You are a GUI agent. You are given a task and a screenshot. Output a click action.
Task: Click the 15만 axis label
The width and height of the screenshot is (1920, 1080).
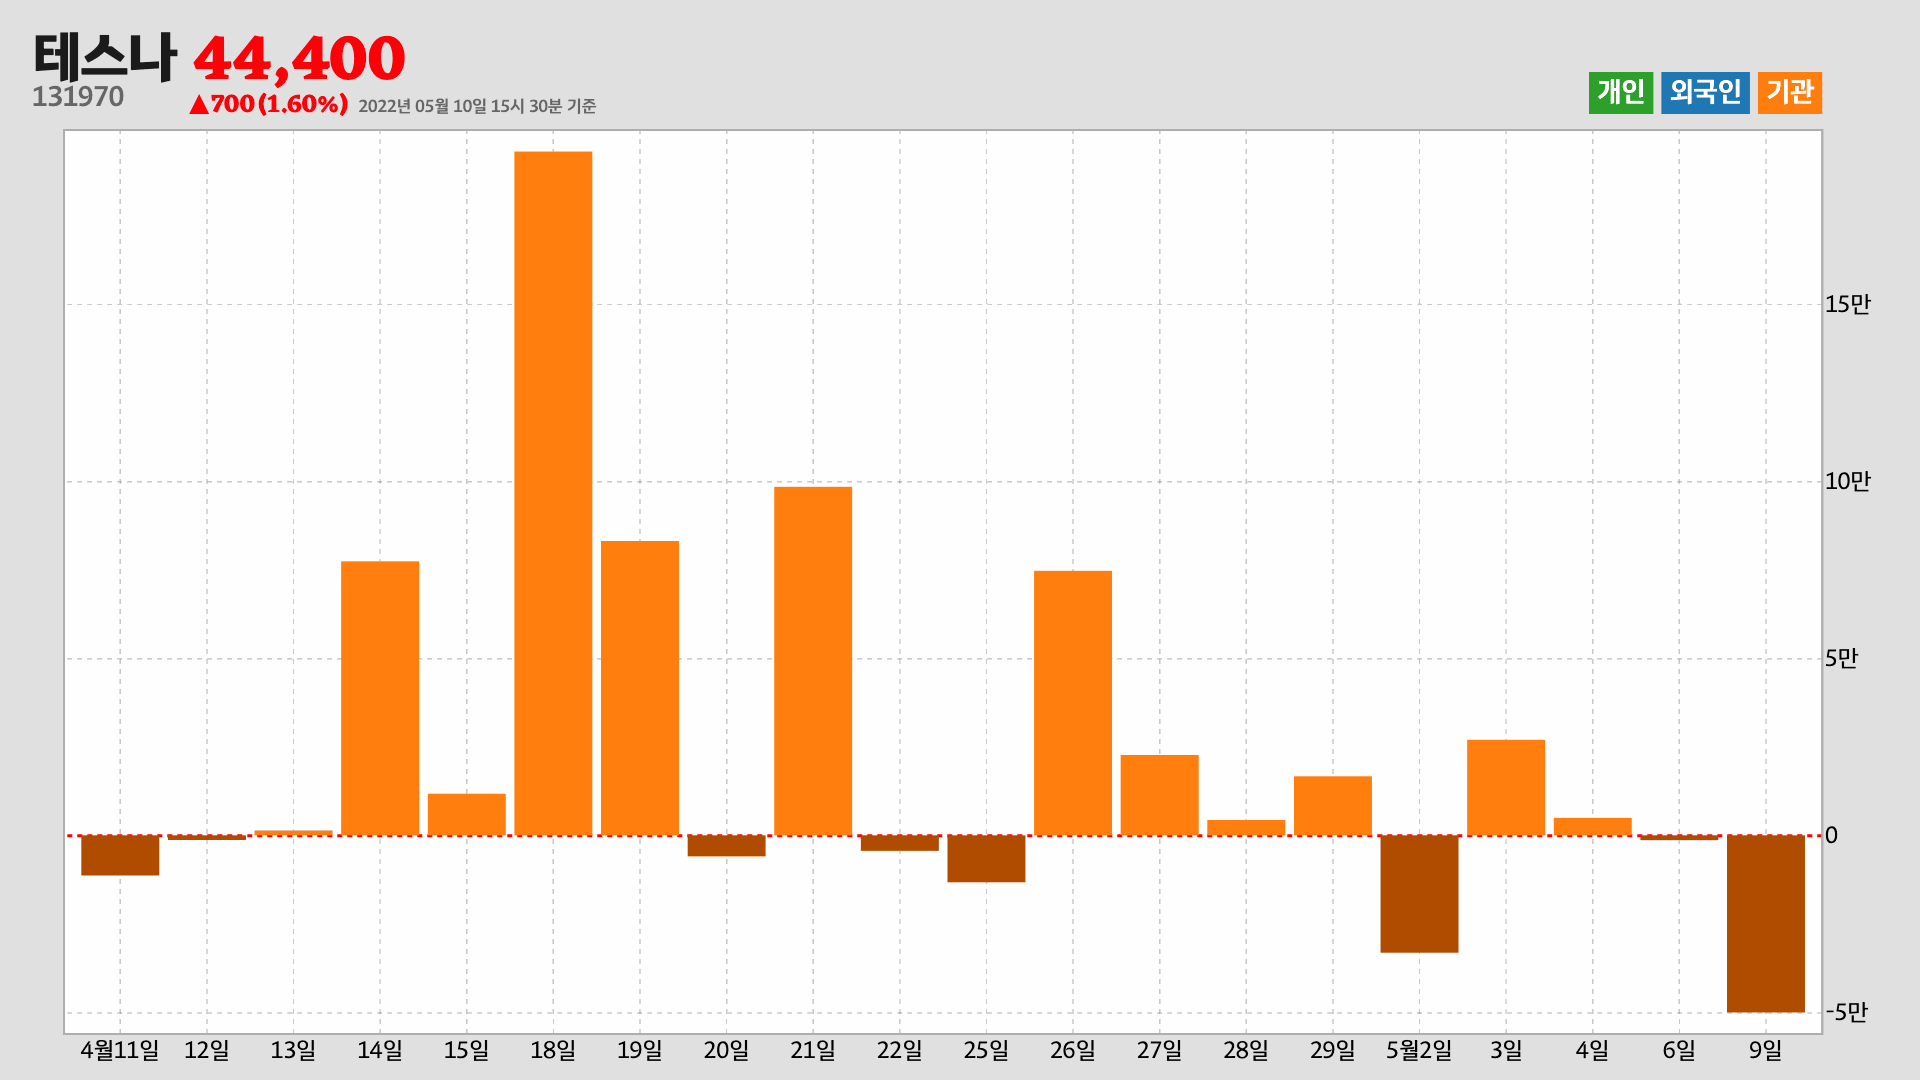1847,304
